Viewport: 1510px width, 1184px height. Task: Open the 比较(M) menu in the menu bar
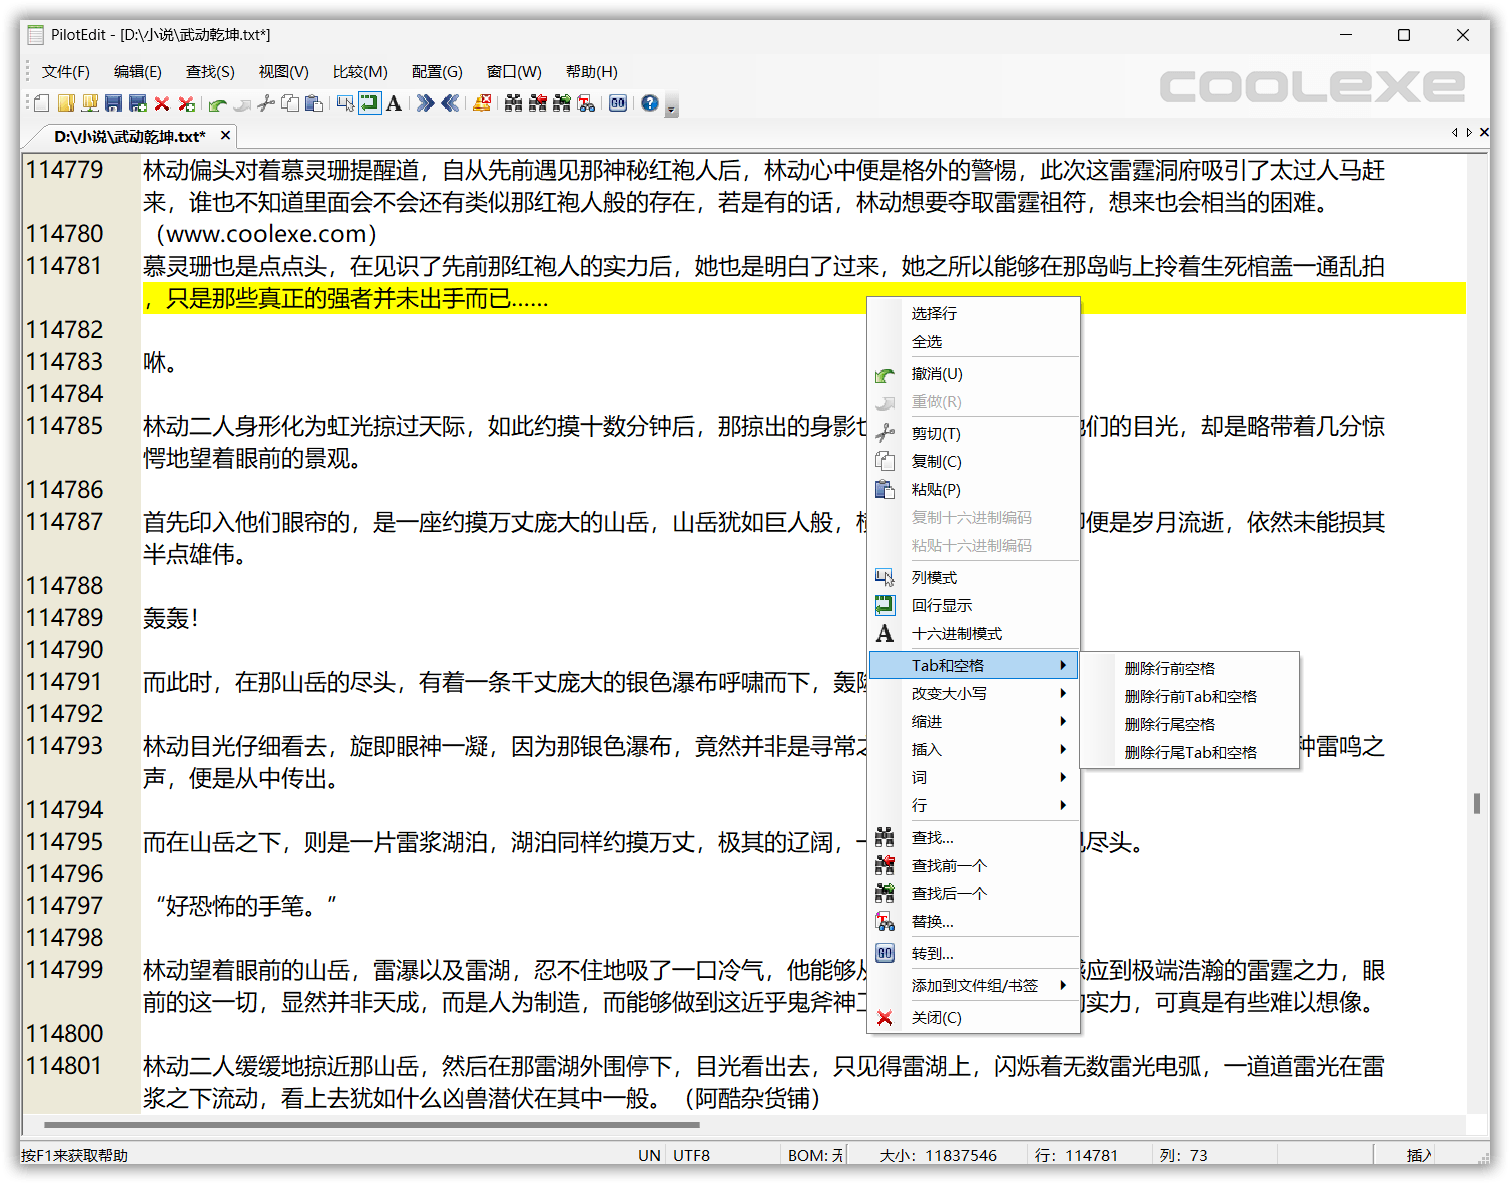coord(360,72)
